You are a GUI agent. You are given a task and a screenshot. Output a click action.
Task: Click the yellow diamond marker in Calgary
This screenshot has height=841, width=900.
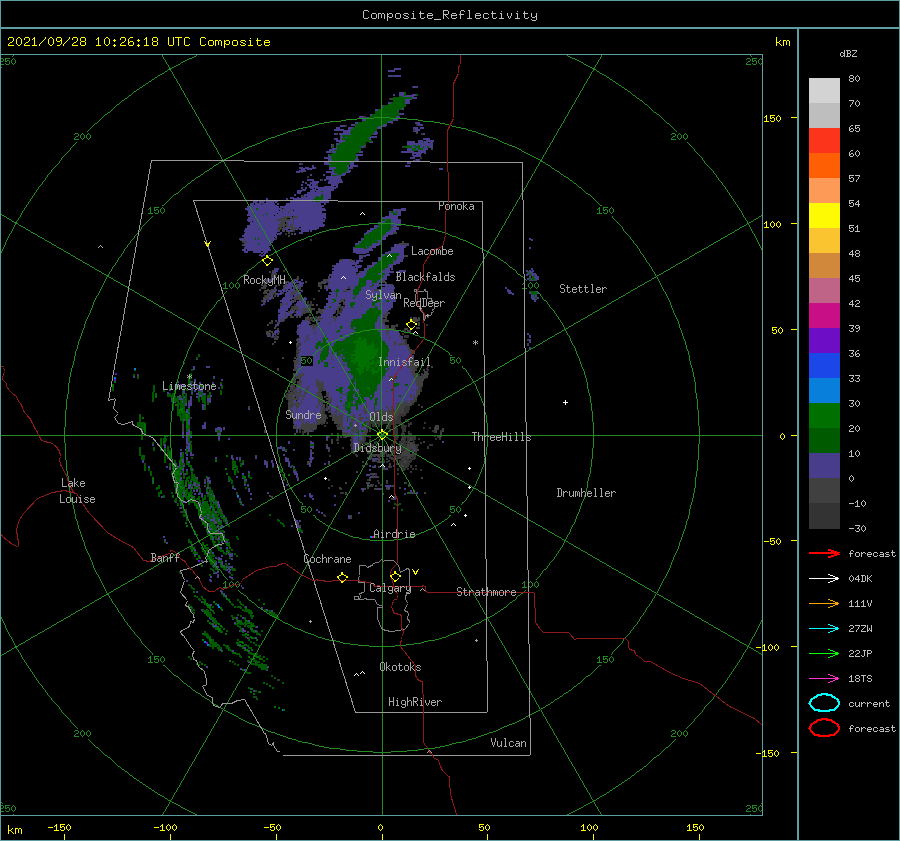[x=395, y=576]
